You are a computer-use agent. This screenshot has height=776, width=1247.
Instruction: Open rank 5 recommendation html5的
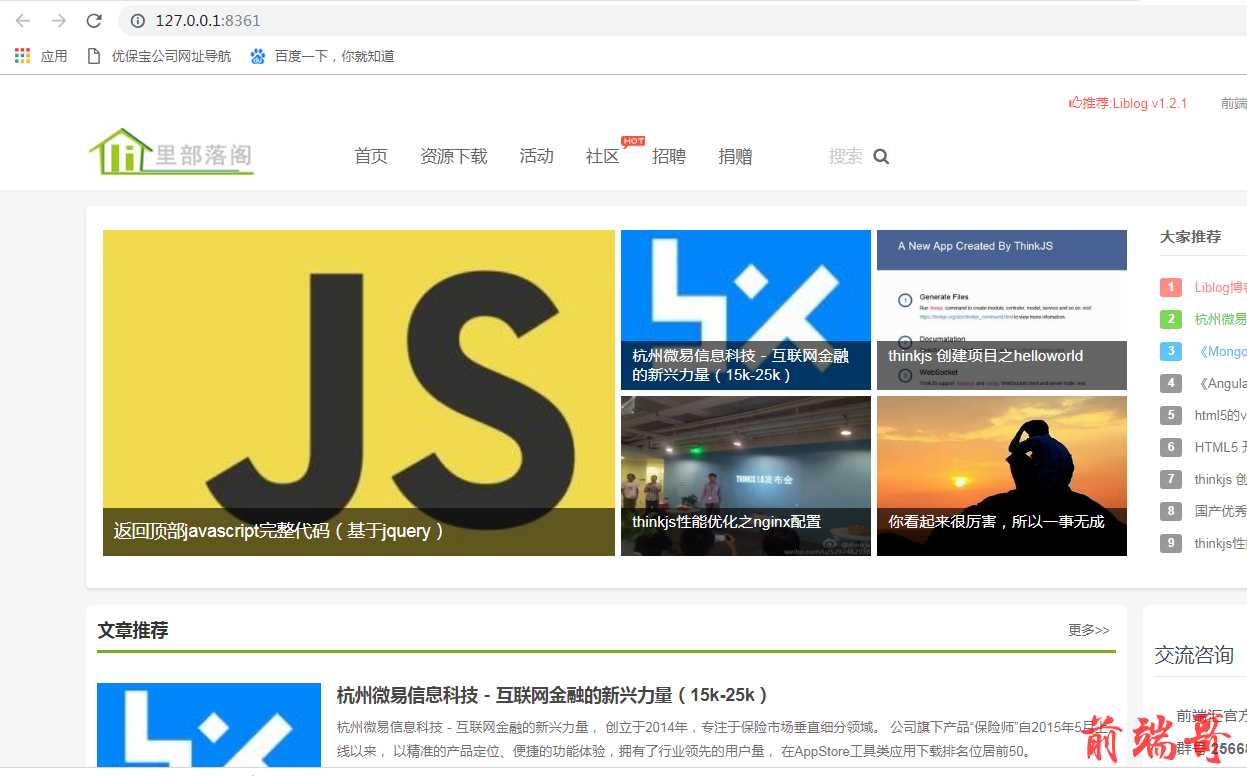(x=1220, y=415)
